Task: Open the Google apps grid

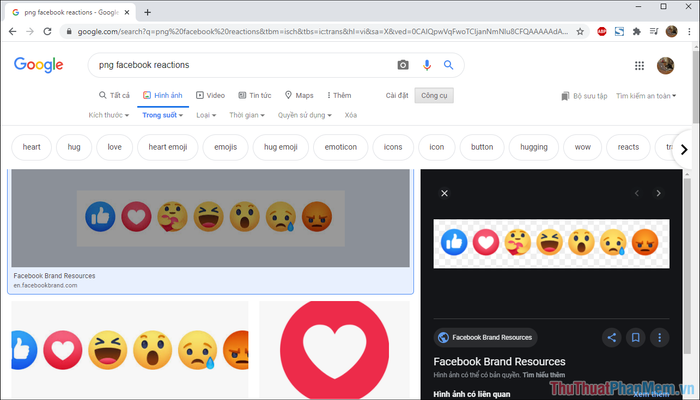Action: tap(639, 66)
